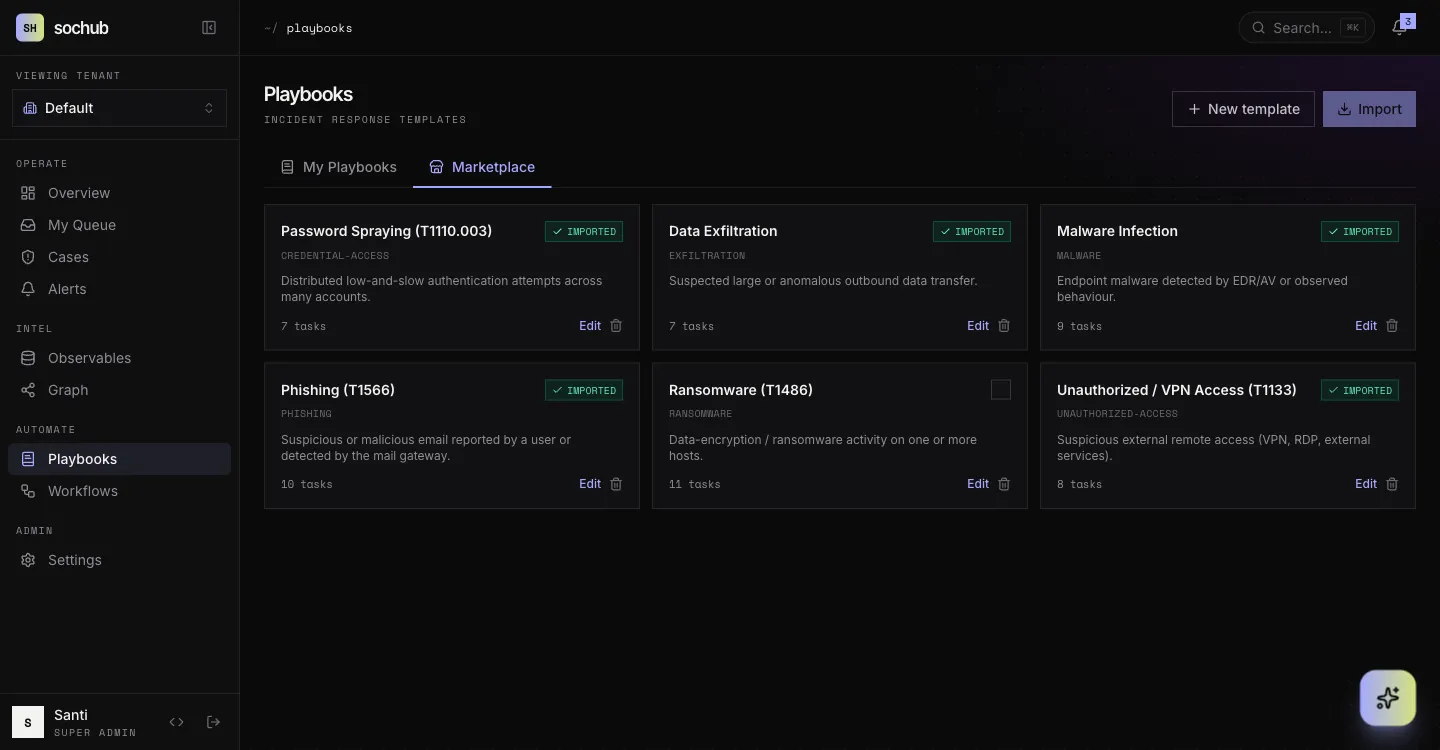Image resolution: width=1440 pixels, height=750 pixels.
Task: Open Cases in sidebar
Action: pos(119,257)
